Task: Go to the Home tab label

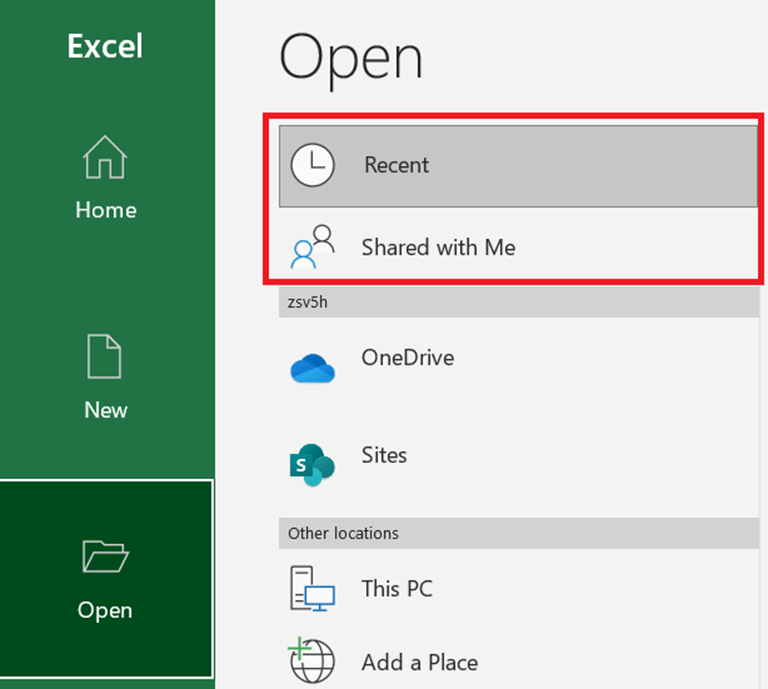Action: [106, 211]
